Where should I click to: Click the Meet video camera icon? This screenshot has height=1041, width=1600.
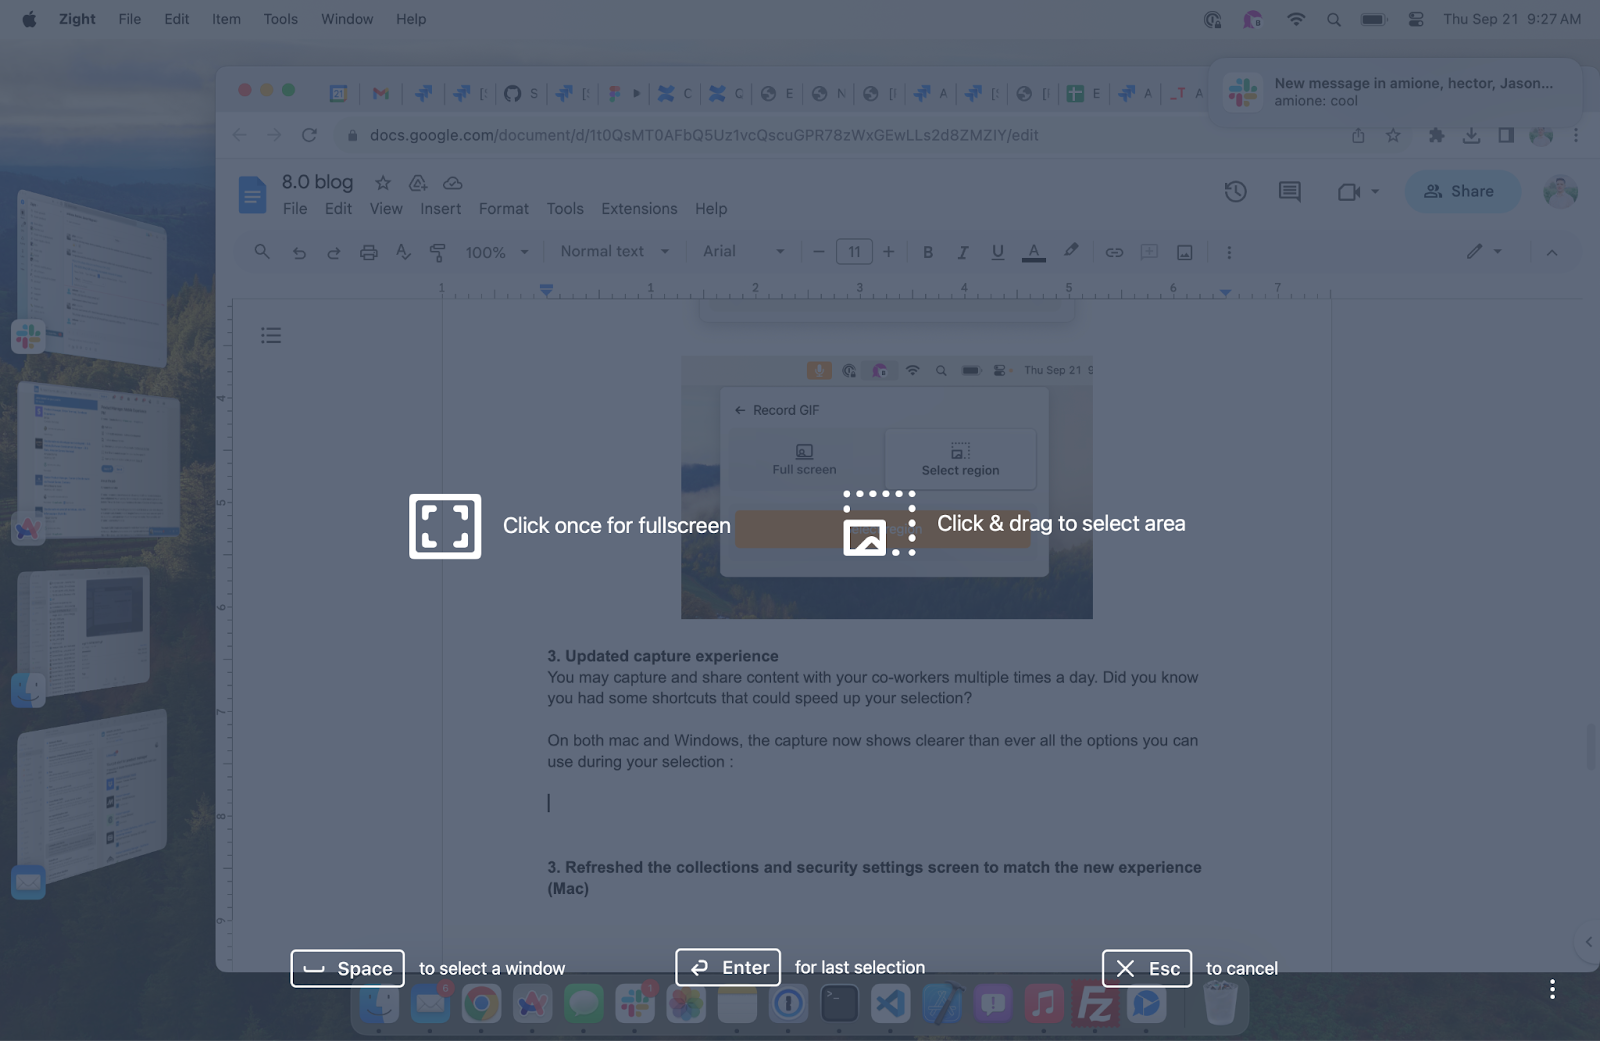[1349, 192]
